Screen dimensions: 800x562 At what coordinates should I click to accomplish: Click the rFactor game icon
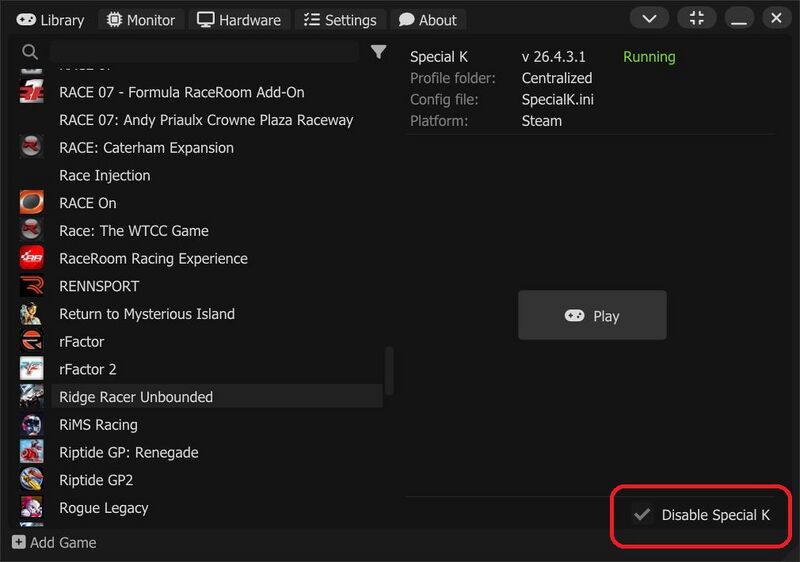tap(32, 341)
